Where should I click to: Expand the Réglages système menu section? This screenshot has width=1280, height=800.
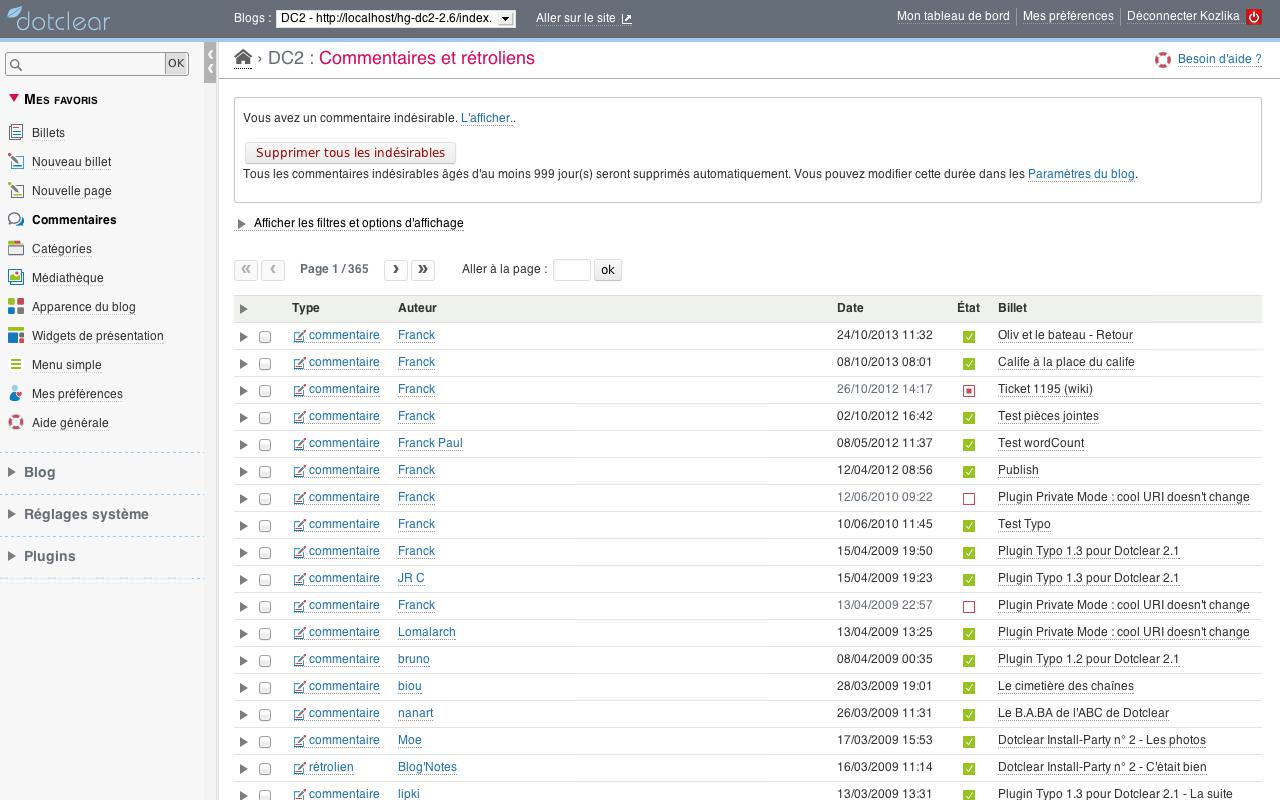tap(86, 514)
